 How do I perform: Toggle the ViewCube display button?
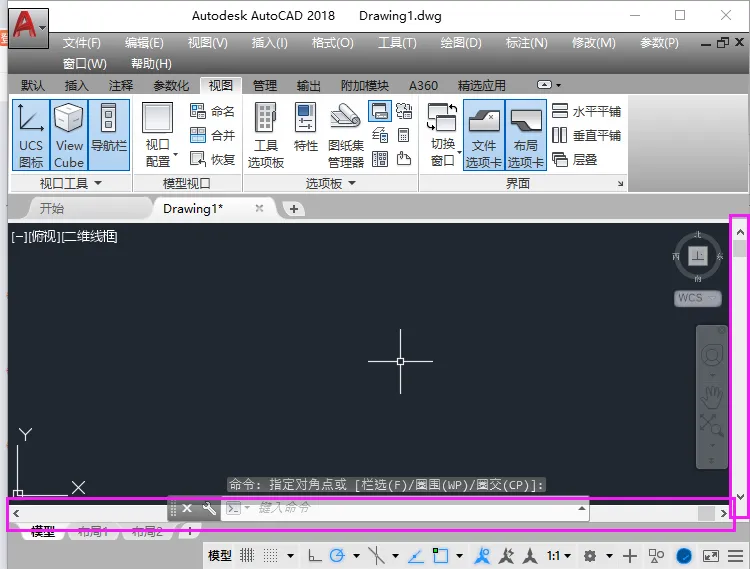click(x=69, y=135)
